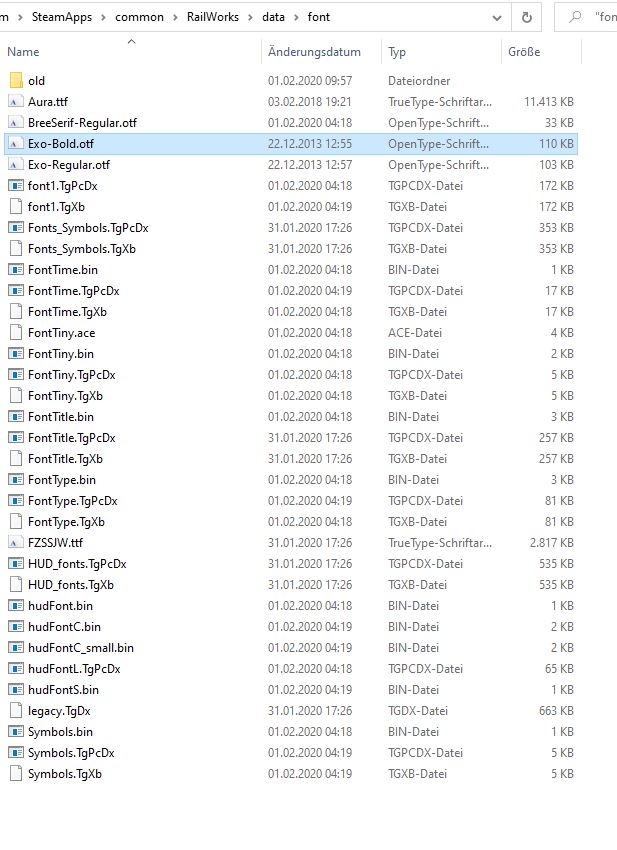Select the file name FontType.TgXb
The width and height of the screenshot is (617, 850).
[66, 522]
